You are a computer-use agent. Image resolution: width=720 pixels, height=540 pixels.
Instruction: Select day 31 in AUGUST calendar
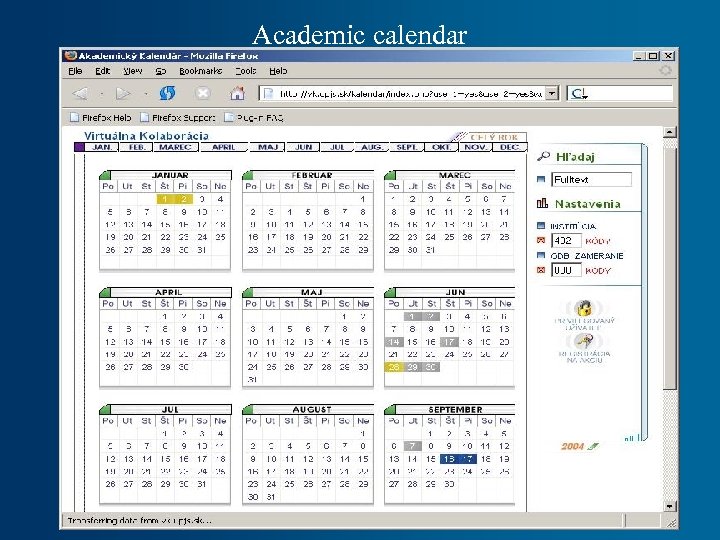point(271,497)
